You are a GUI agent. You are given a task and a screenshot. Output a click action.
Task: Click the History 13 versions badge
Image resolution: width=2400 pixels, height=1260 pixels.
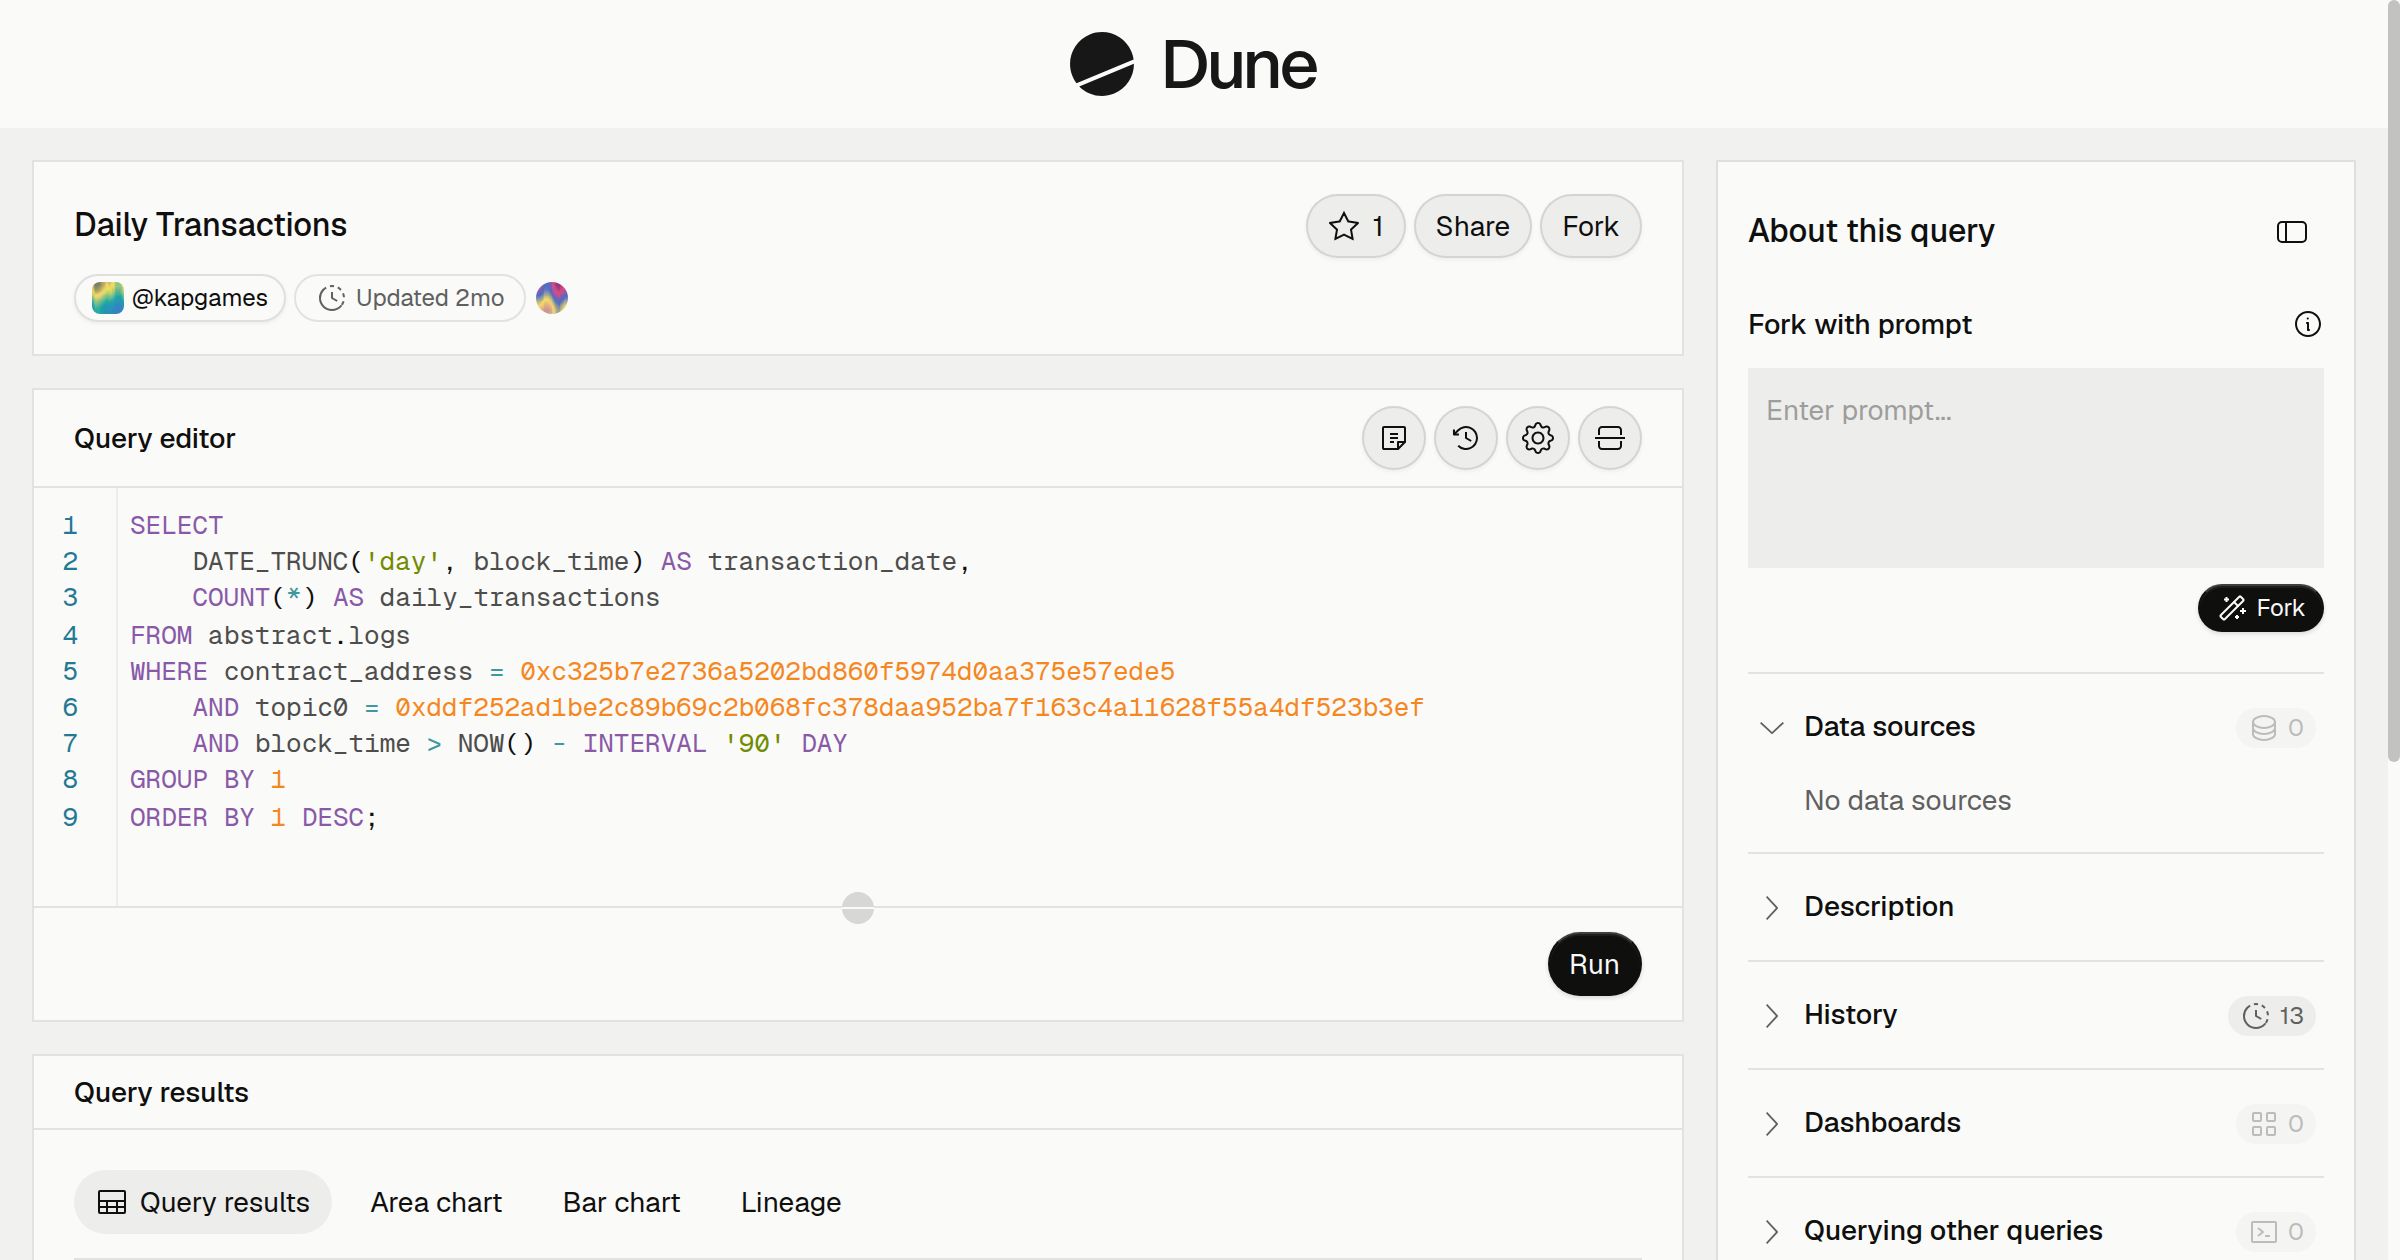tap(2272, 1015)
